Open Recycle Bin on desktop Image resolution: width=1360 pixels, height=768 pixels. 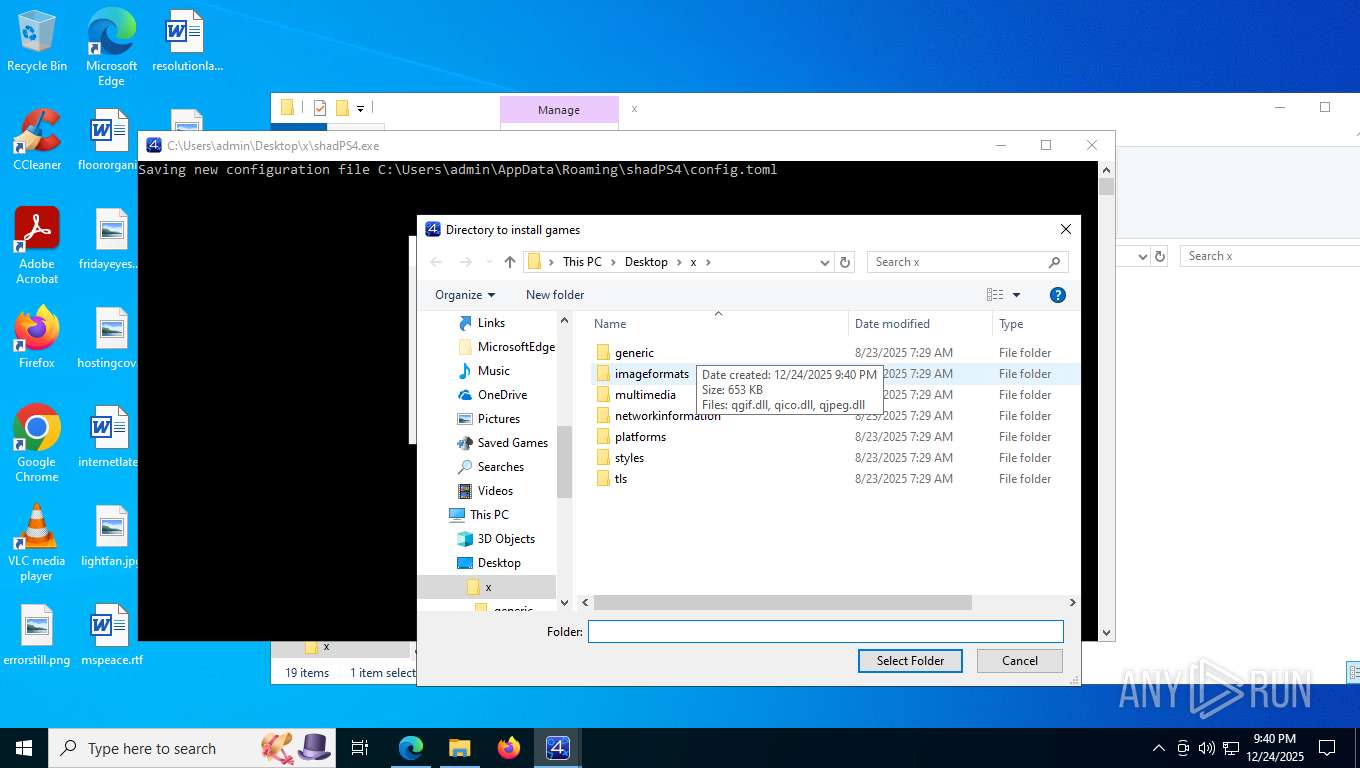click(37, 42)
